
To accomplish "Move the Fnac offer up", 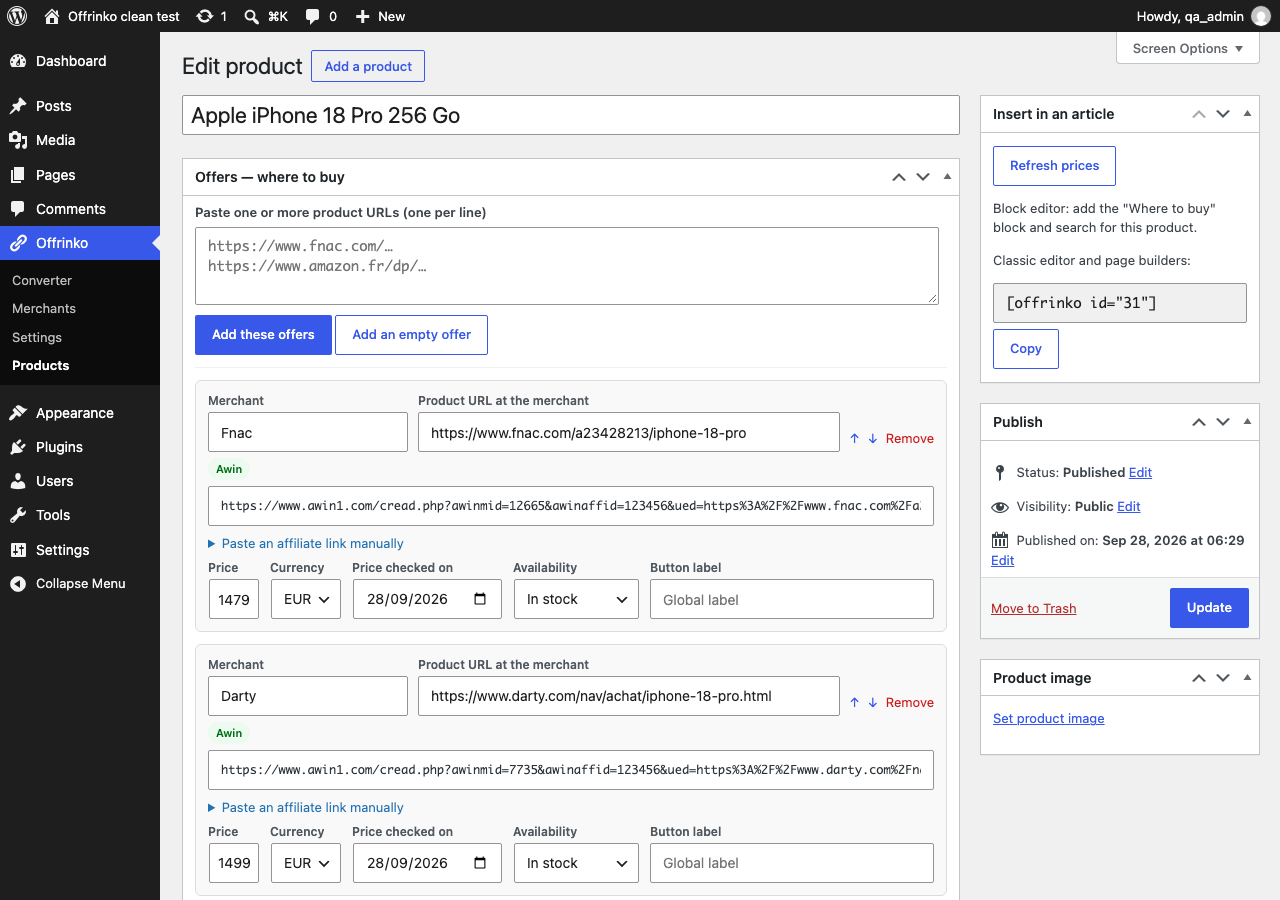I will [x=855, y=438].
